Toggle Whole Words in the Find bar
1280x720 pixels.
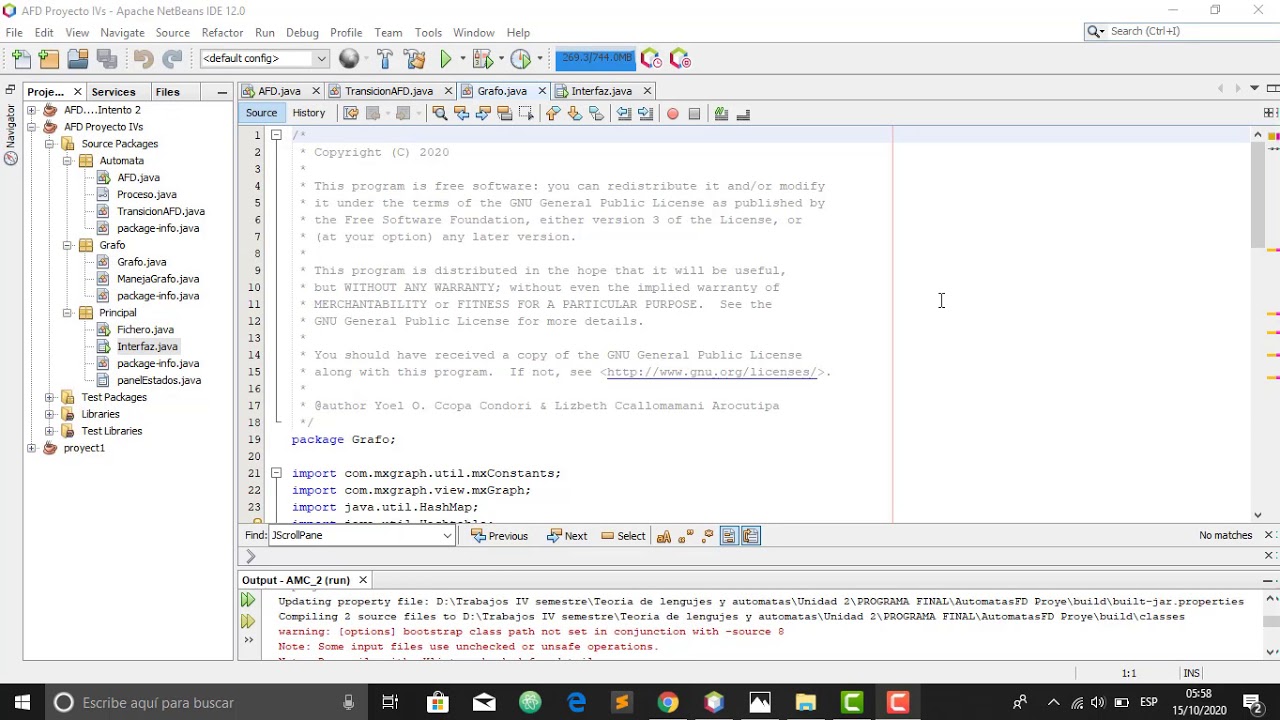686,536
